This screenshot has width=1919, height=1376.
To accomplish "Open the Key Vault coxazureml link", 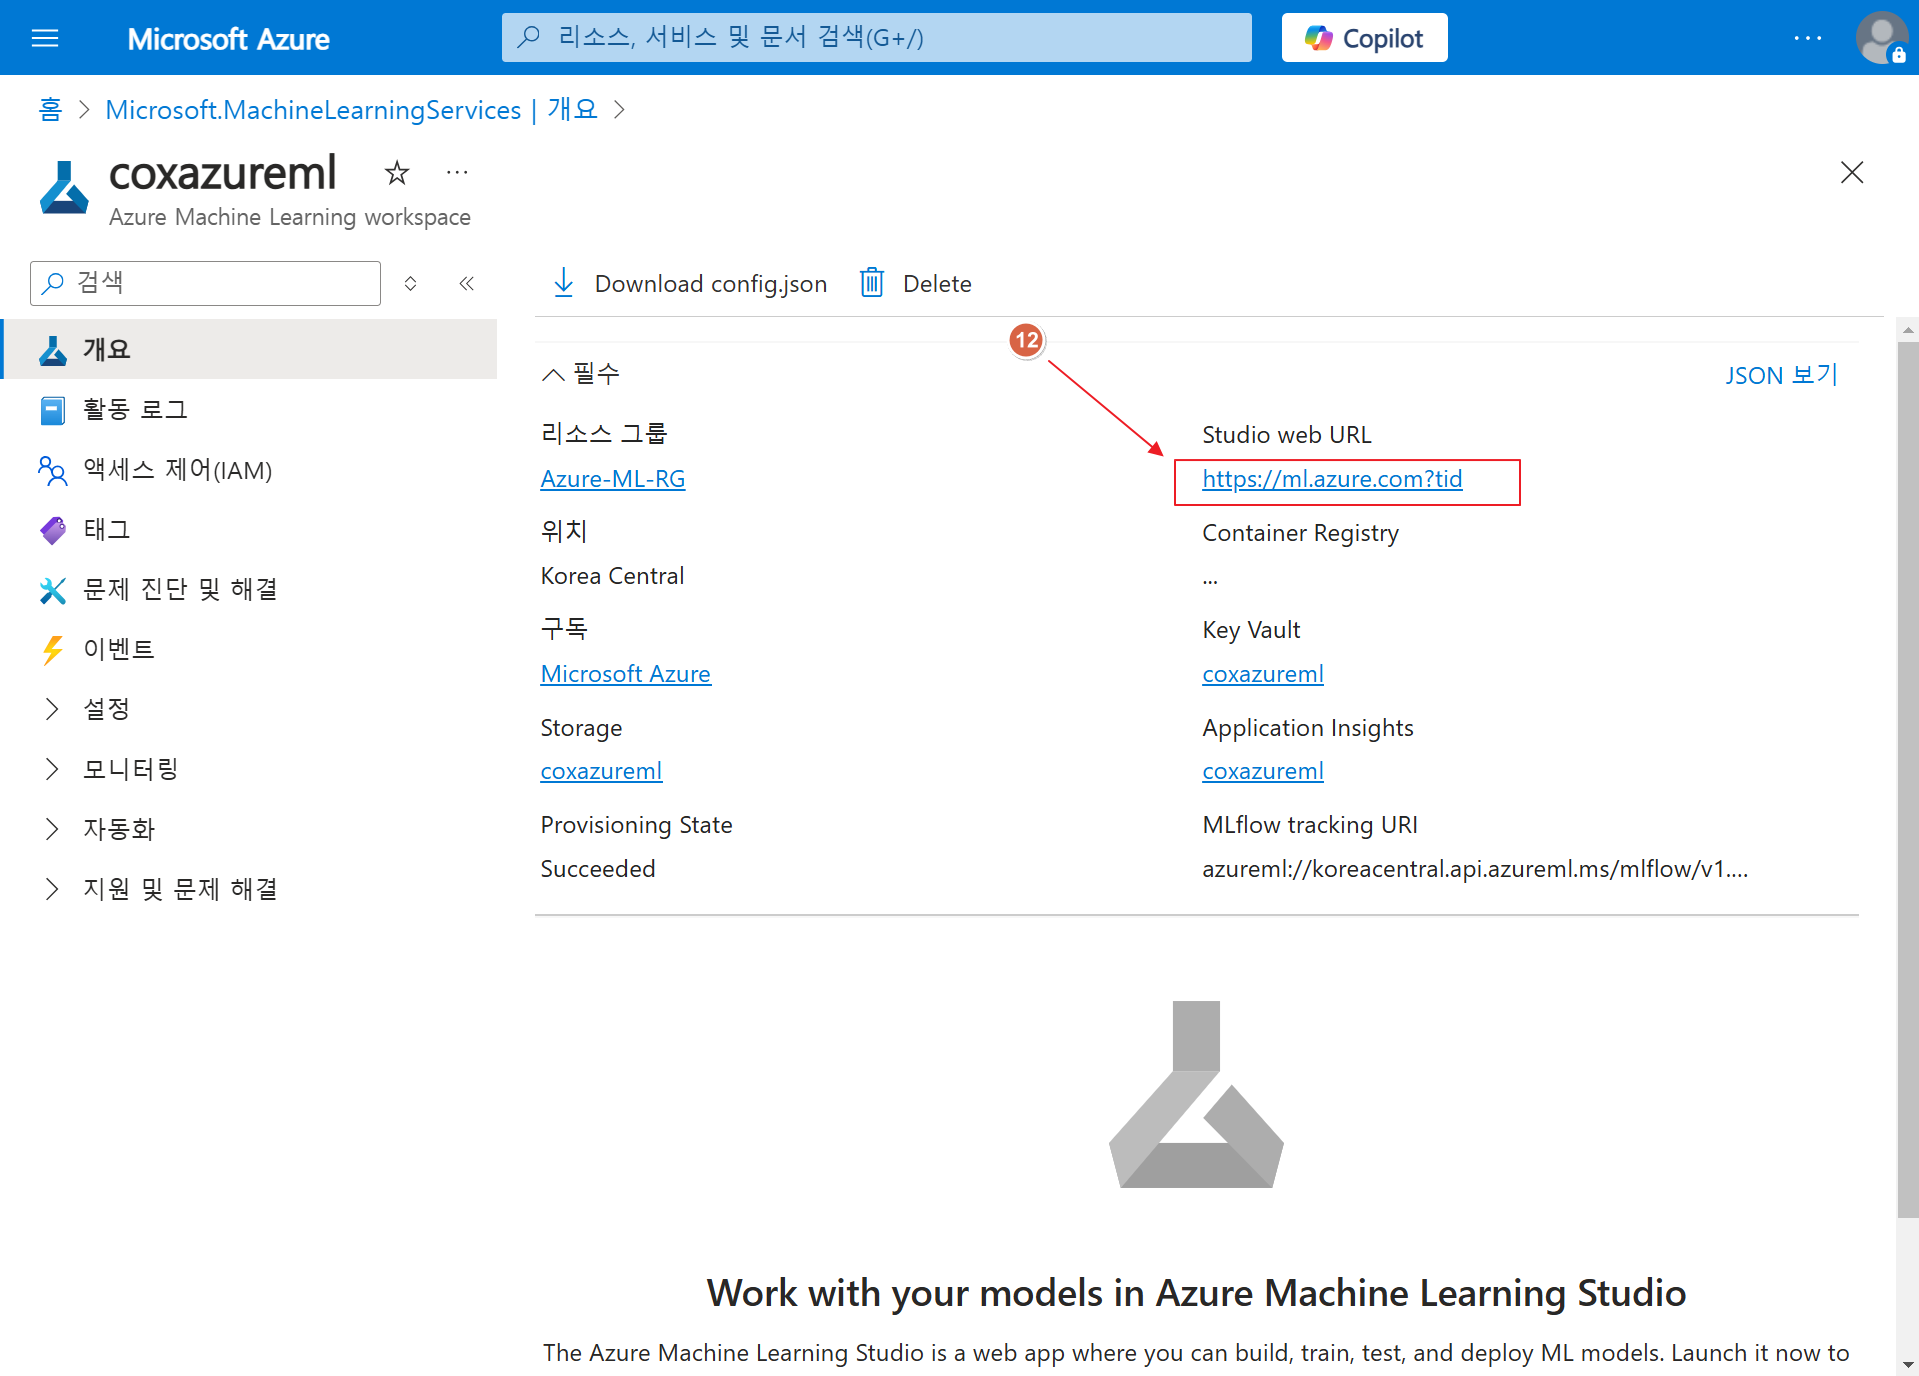I will tap(1263, 674).
